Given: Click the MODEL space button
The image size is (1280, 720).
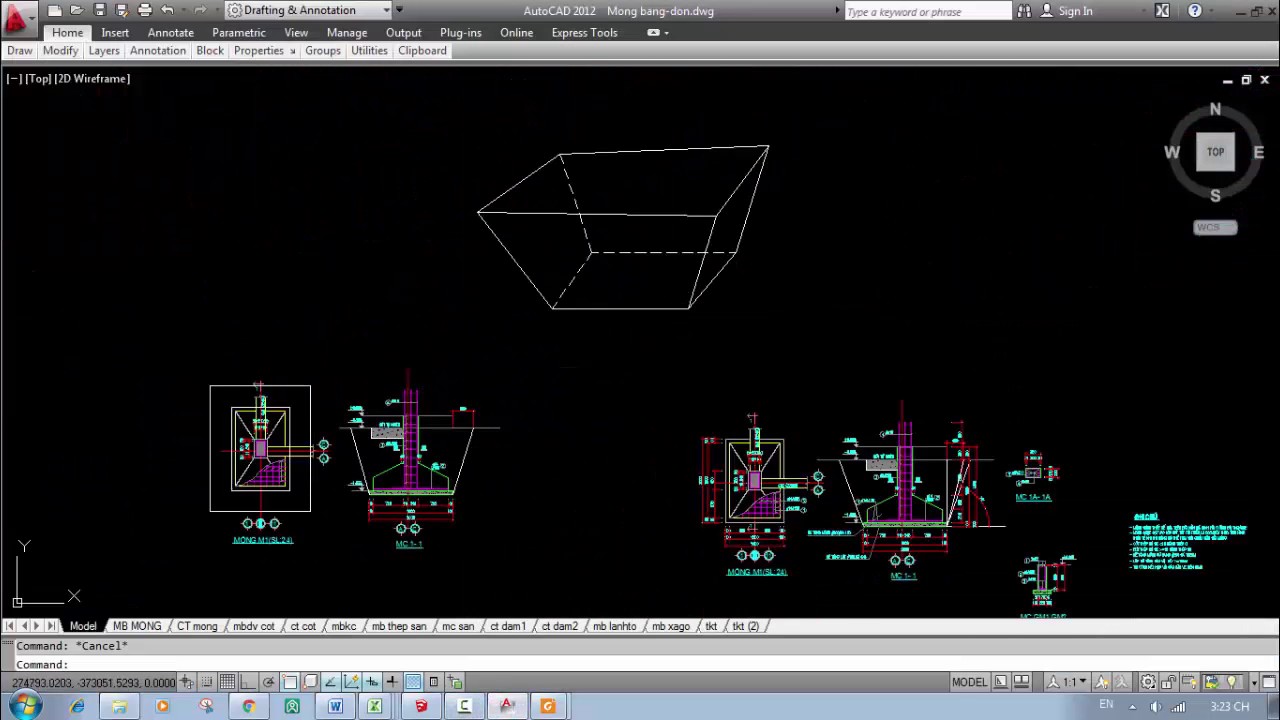Looking at the screenshot, I should click(970, 682).
